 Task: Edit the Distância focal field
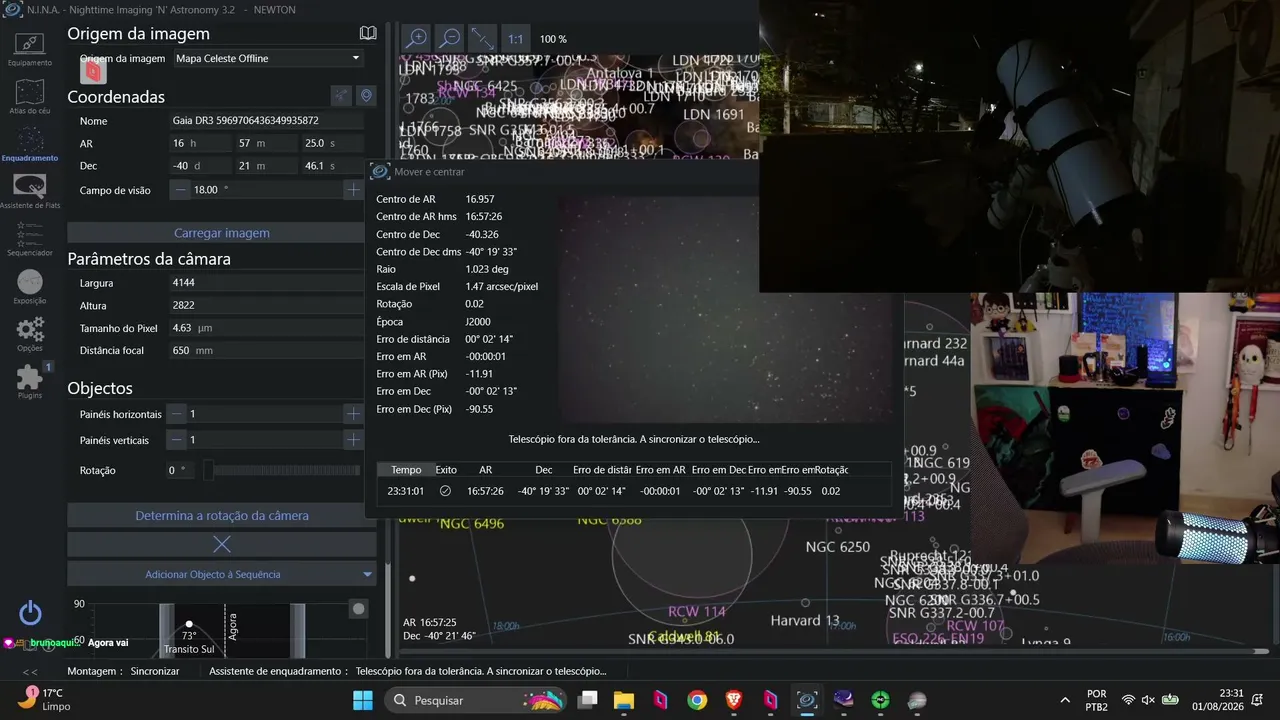266,351
